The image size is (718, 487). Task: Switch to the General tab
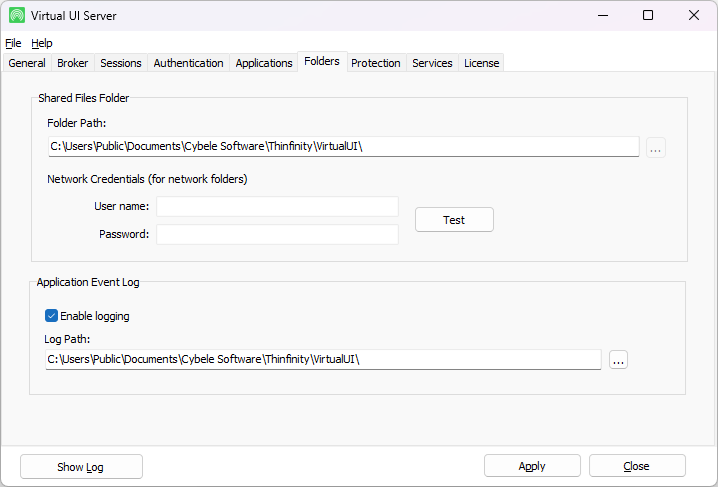pyautogui.click(x=27, y=63)
